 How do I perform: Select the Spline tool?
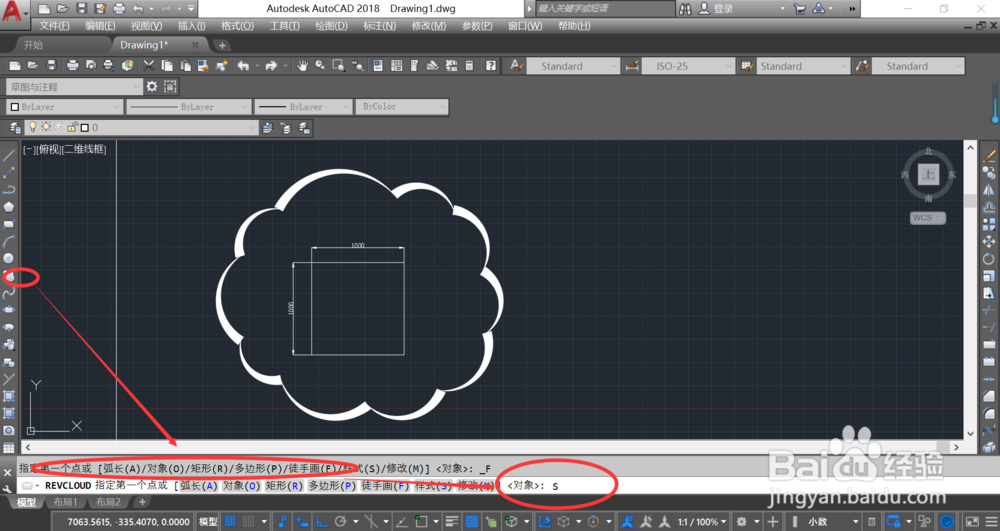[9, 293]
